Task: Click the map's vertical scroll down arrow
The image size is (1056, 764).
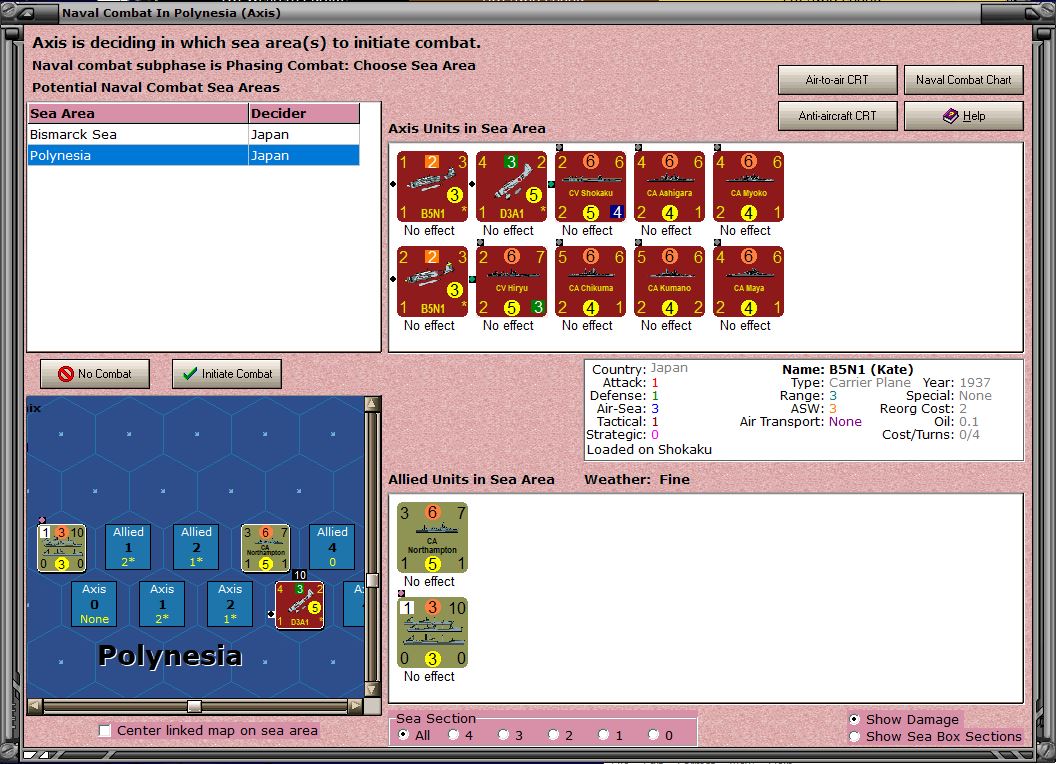Action: click(x=372, y=689)
